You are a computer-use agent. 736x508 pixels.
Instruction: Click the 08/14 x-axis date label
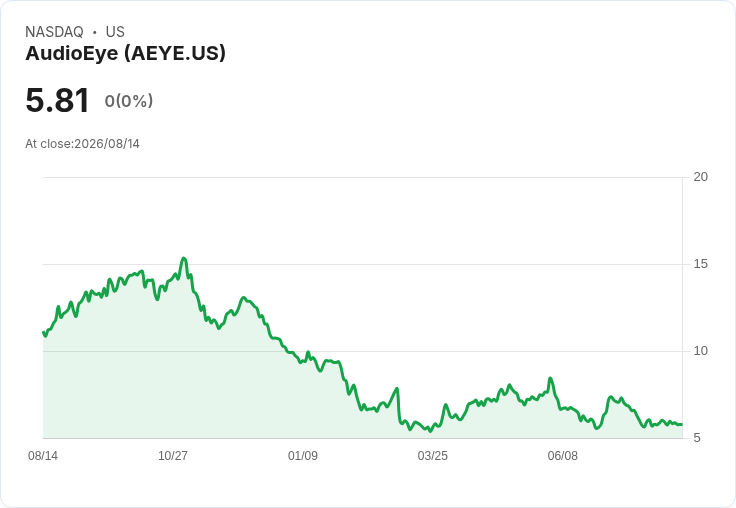coord(43,455)
